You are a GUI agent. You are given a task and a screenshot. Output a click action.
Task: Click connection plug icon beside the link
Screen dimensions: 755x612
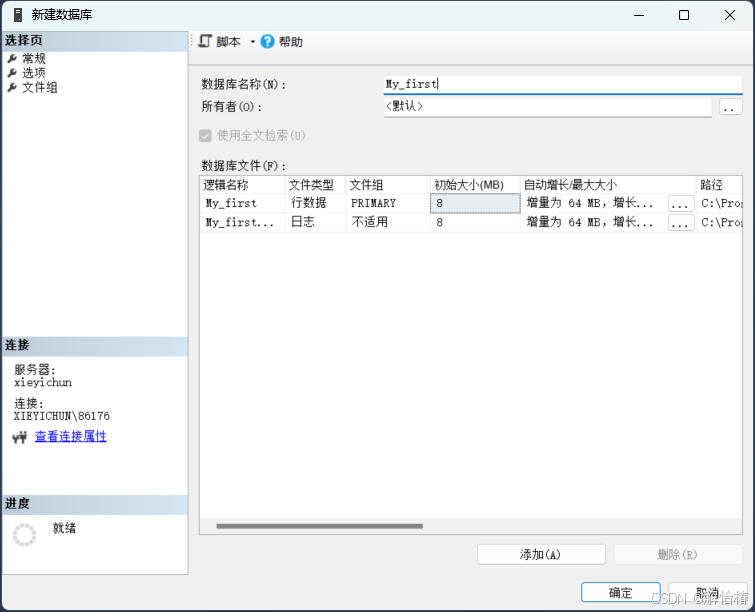[x=20, y=437]
